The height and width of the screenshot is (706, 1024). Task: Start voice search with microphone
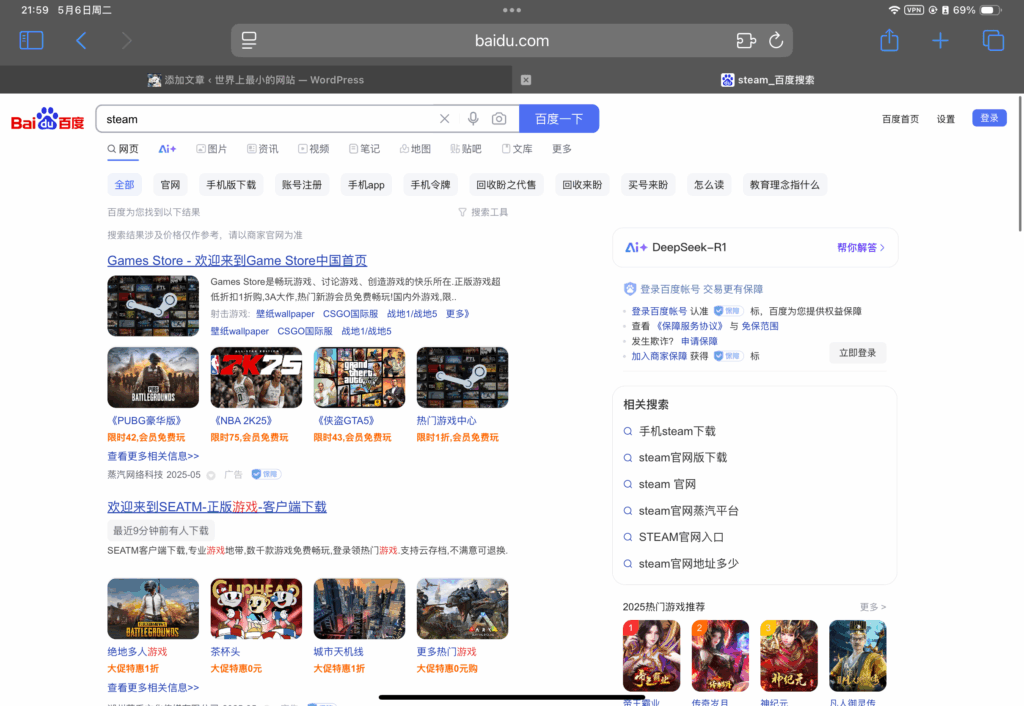tap(473, 119)
